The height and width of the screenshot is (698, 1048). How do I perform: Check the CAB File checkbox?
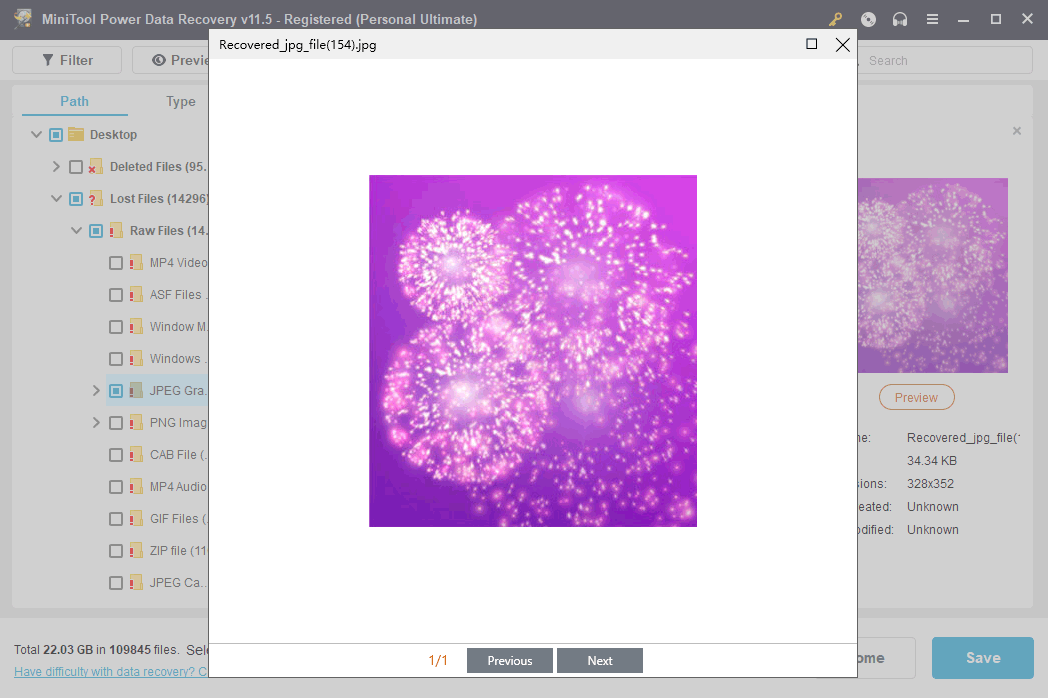tap(116, 455)
